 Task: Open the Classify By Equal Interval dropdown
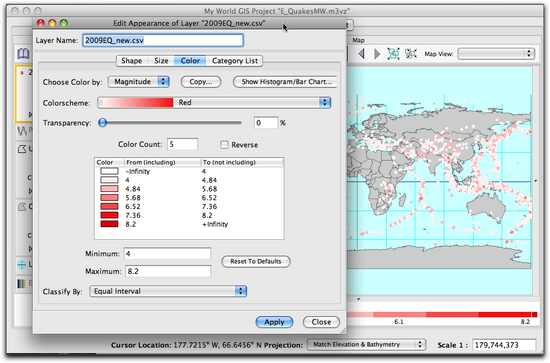click(x=168, y=291)
